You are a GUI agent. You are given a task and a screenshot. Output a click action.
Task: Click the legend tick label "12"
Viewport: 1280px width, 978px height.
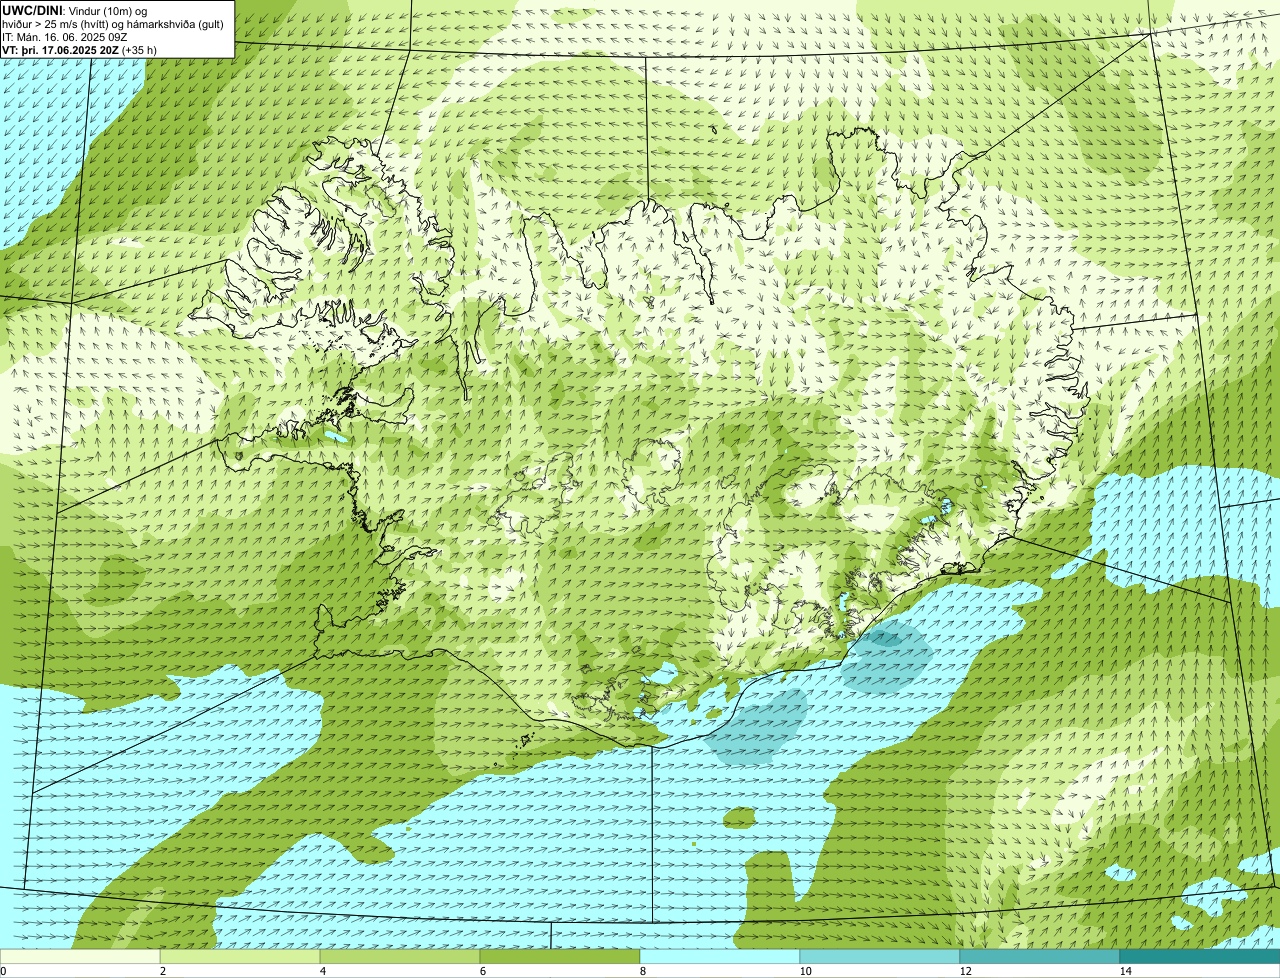964,971
